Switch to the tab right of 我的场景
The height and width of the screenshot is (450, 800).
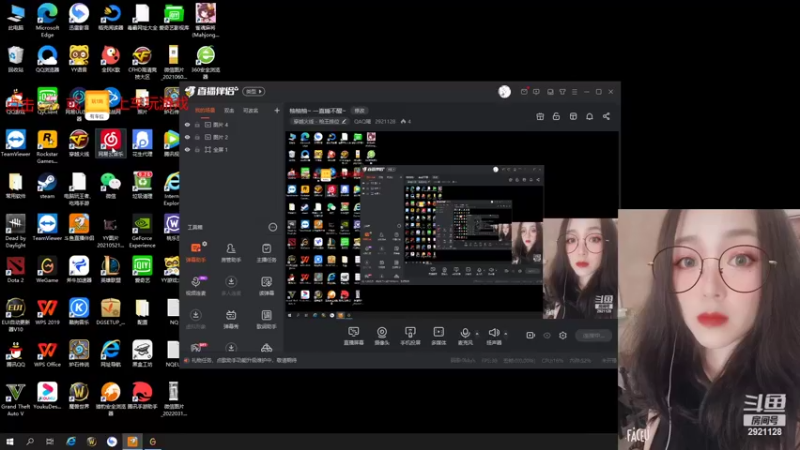click(x=229, y=110)
